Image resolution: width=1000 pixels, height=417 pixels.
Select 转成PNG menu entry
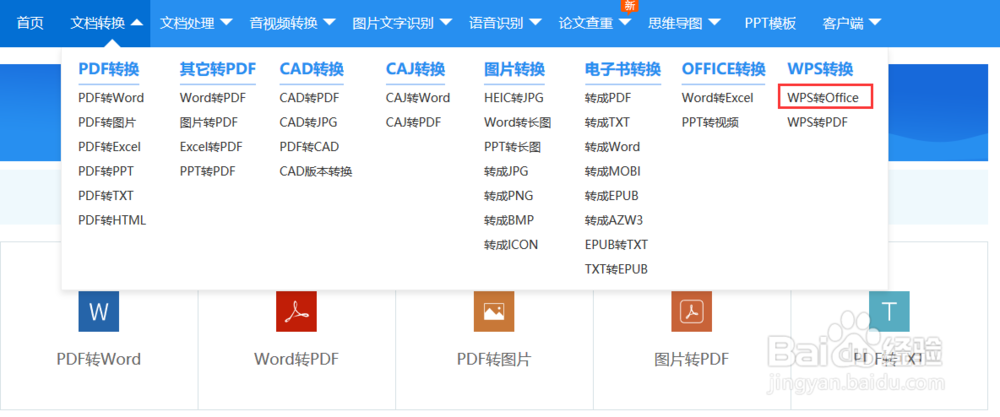tap(508, 196)
